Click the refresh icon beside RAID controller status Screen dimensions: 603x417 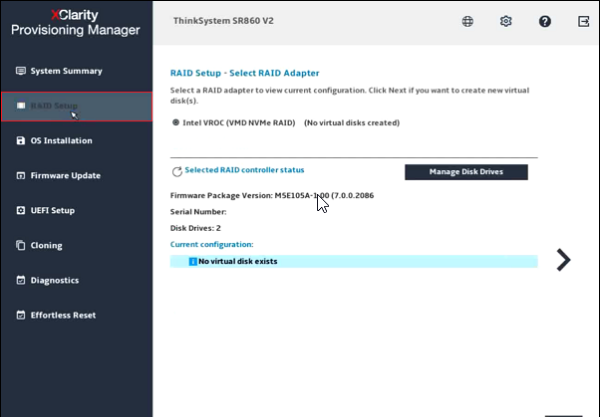point(177,172)
